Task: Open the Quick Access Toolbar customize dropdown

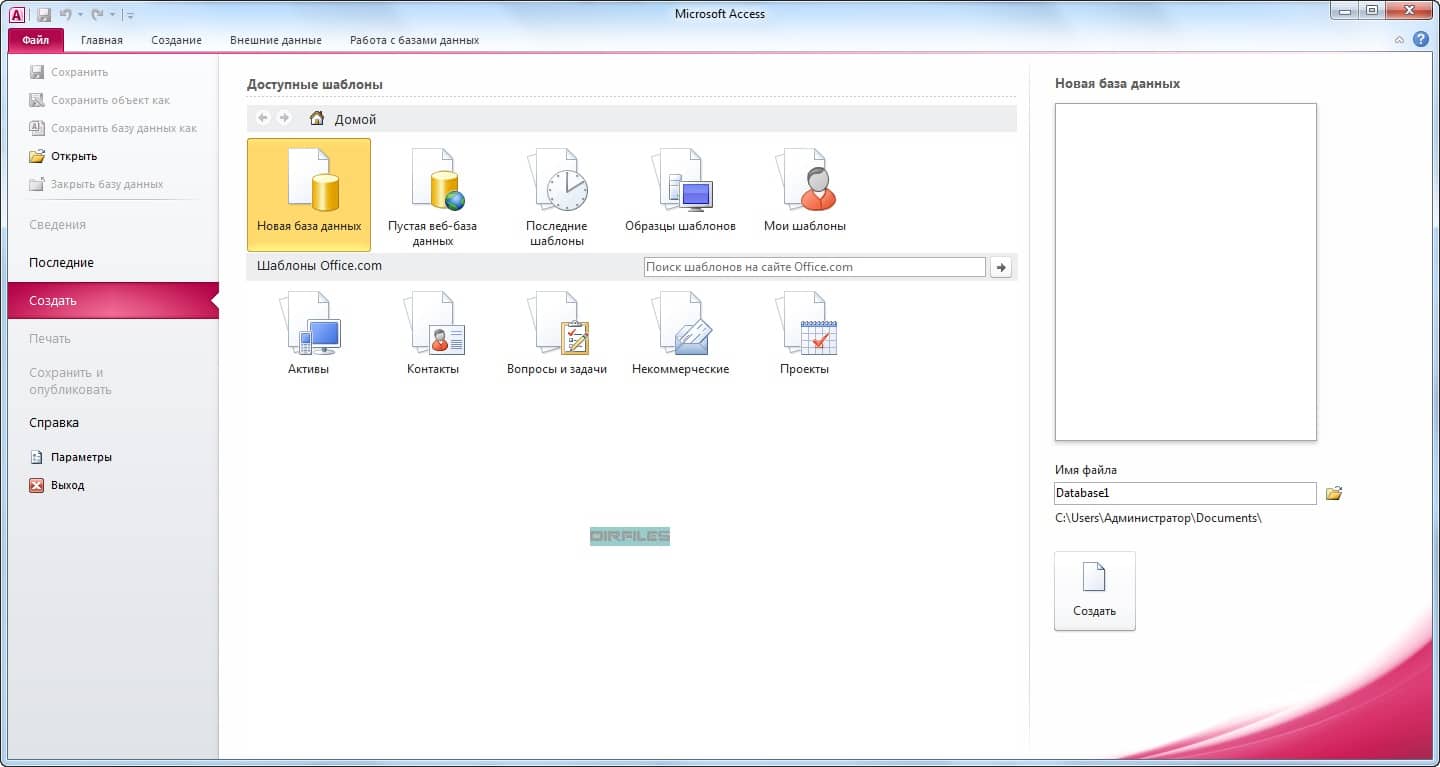Action: 130,15
